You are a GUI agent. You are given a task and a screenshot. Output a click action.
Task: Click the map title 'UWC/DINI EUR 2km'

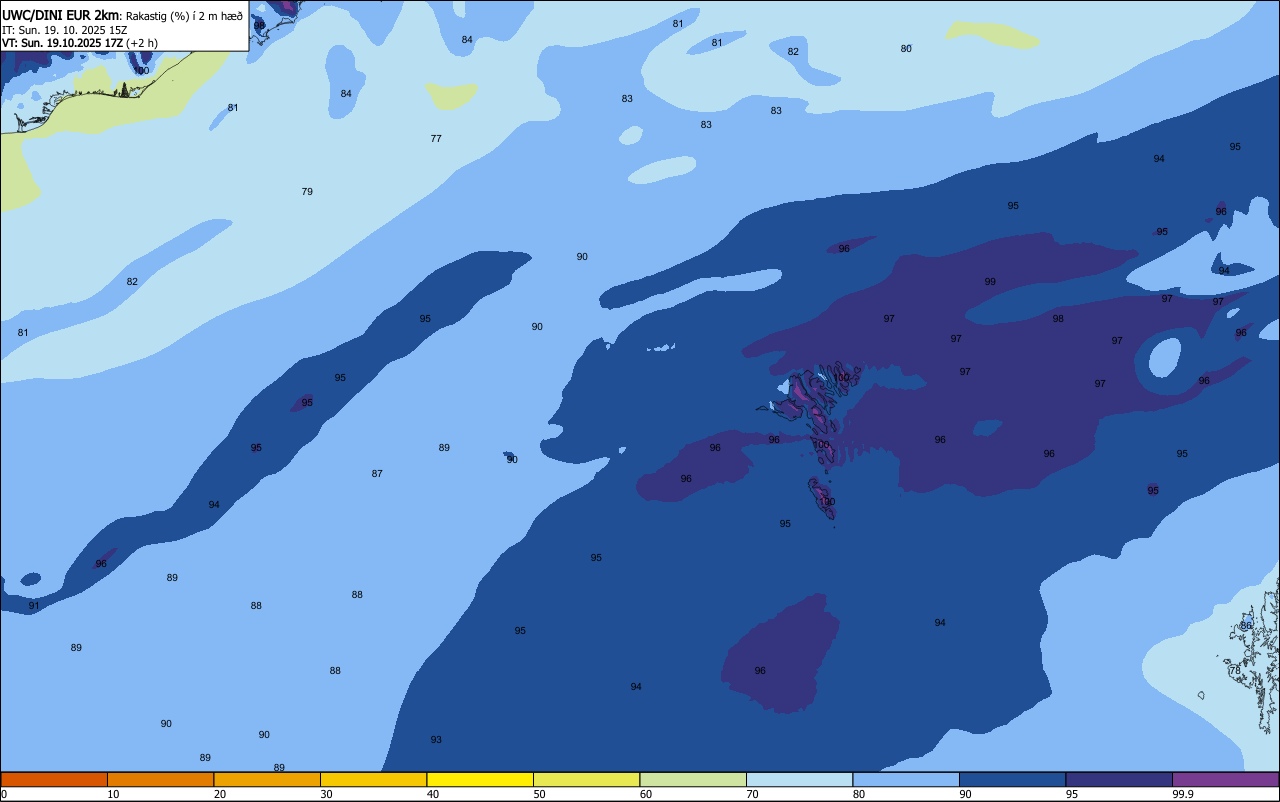pos(61,15)
